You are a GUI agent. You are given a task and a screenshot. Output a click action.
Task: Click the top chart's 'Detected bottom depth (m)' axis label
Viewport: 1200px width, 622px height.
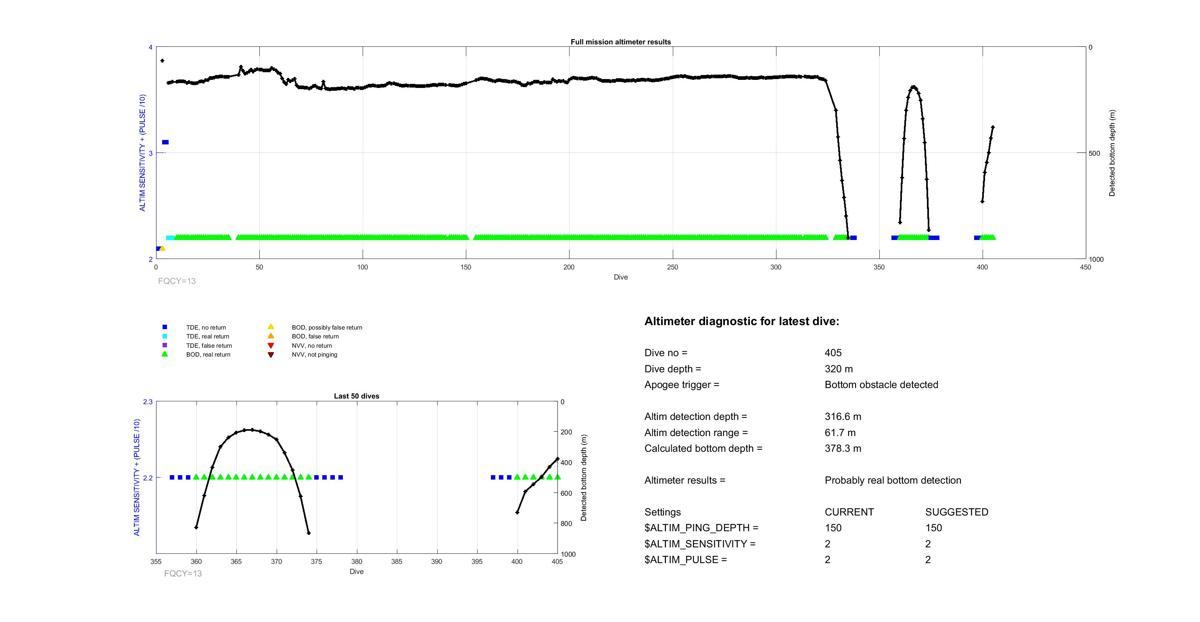click(1112, 153)
